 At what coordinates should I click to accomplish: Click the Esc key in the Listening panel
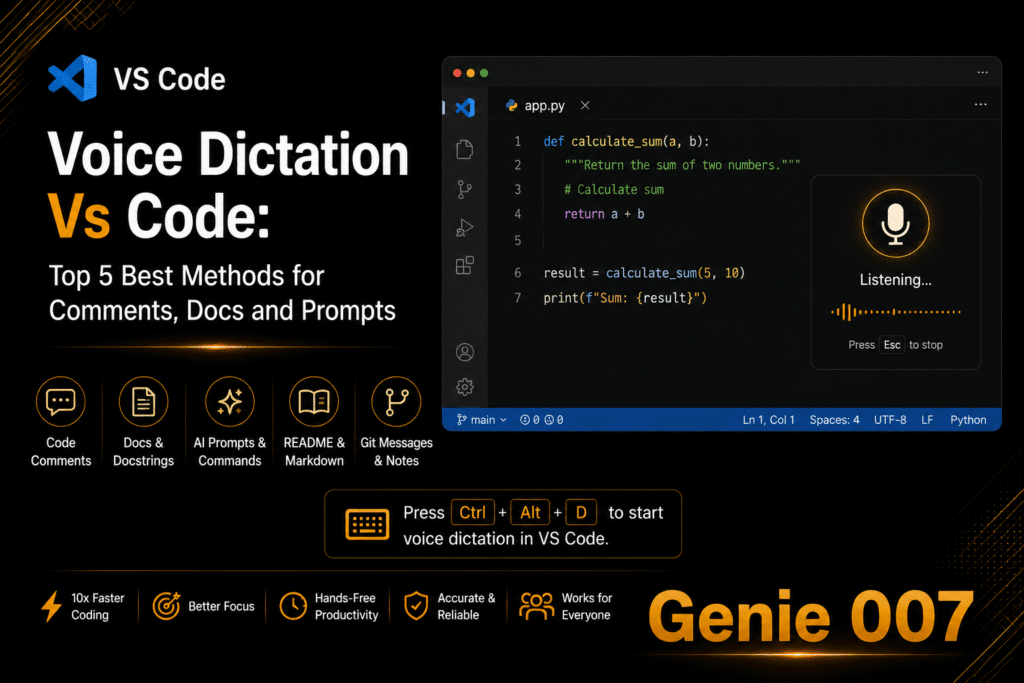[892, 345]
